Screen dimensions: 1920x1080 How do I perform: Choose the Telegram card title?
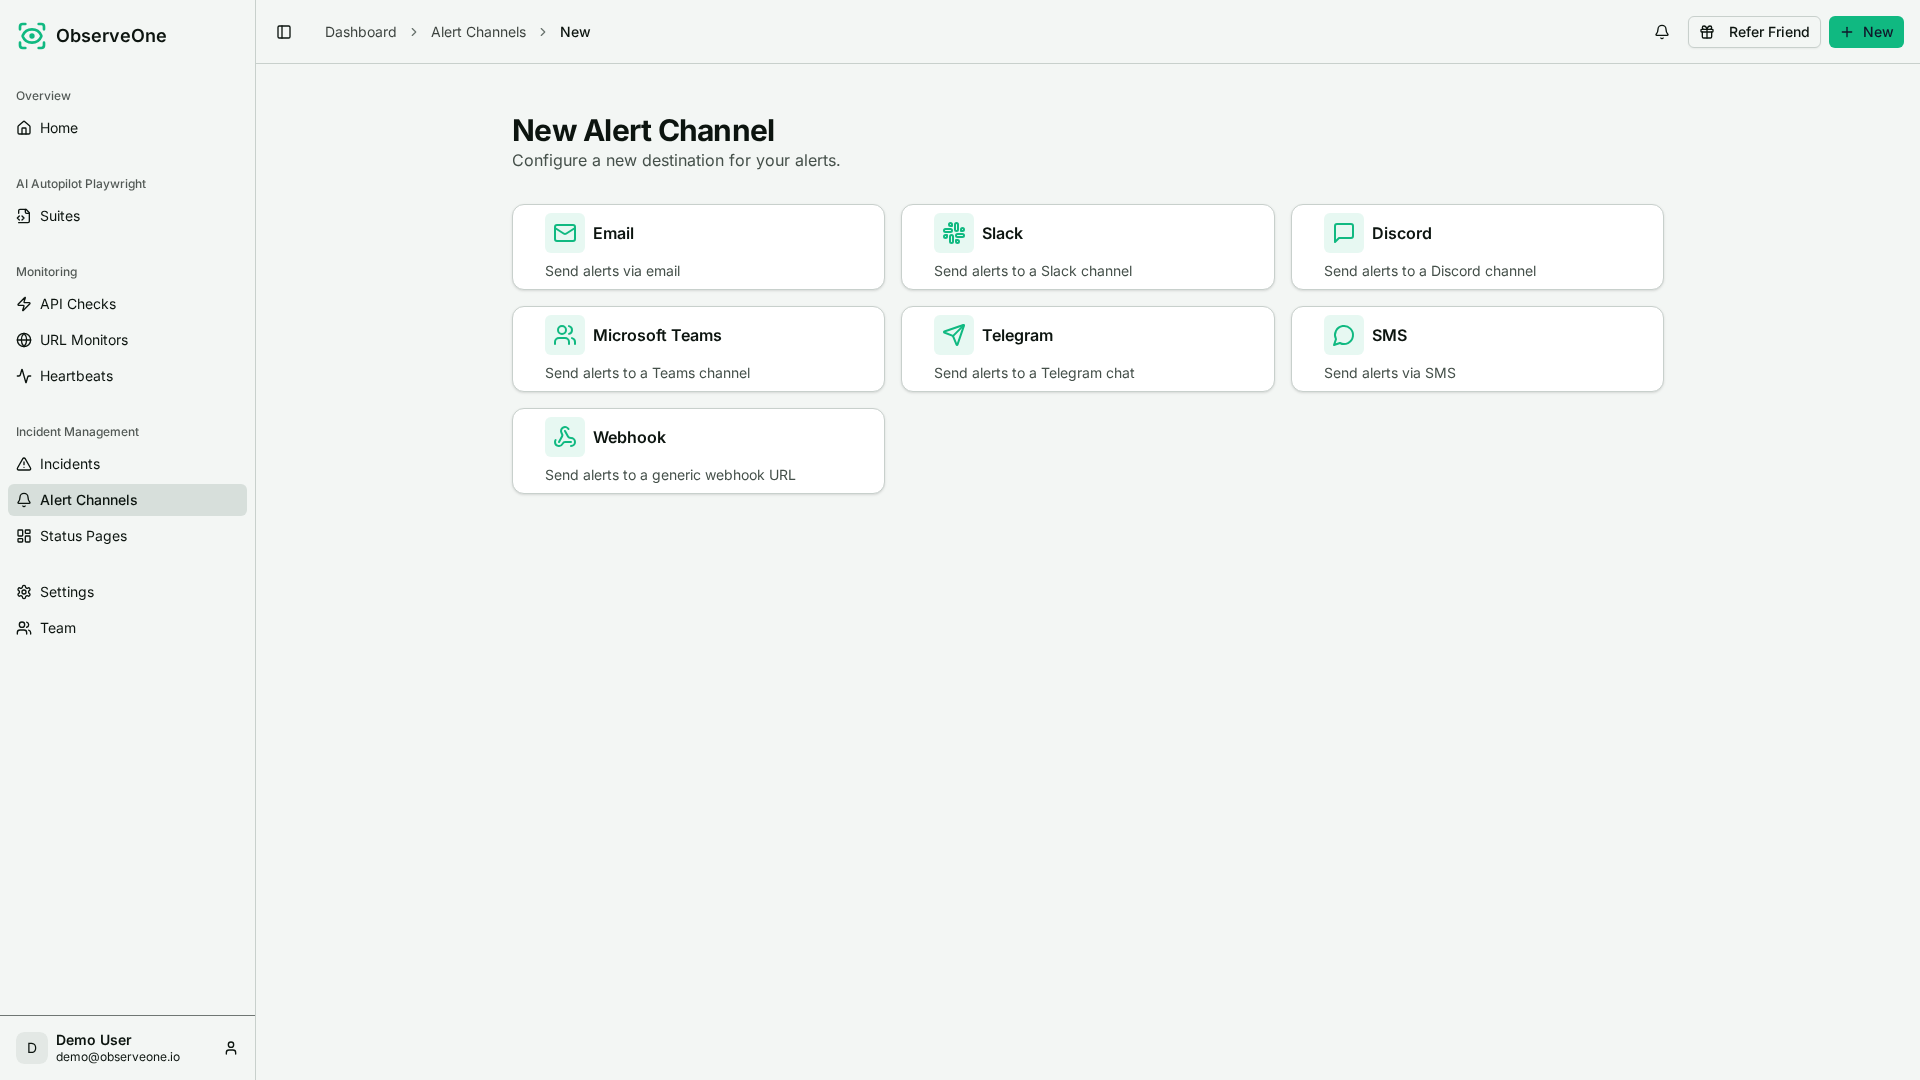(1017, 335)
